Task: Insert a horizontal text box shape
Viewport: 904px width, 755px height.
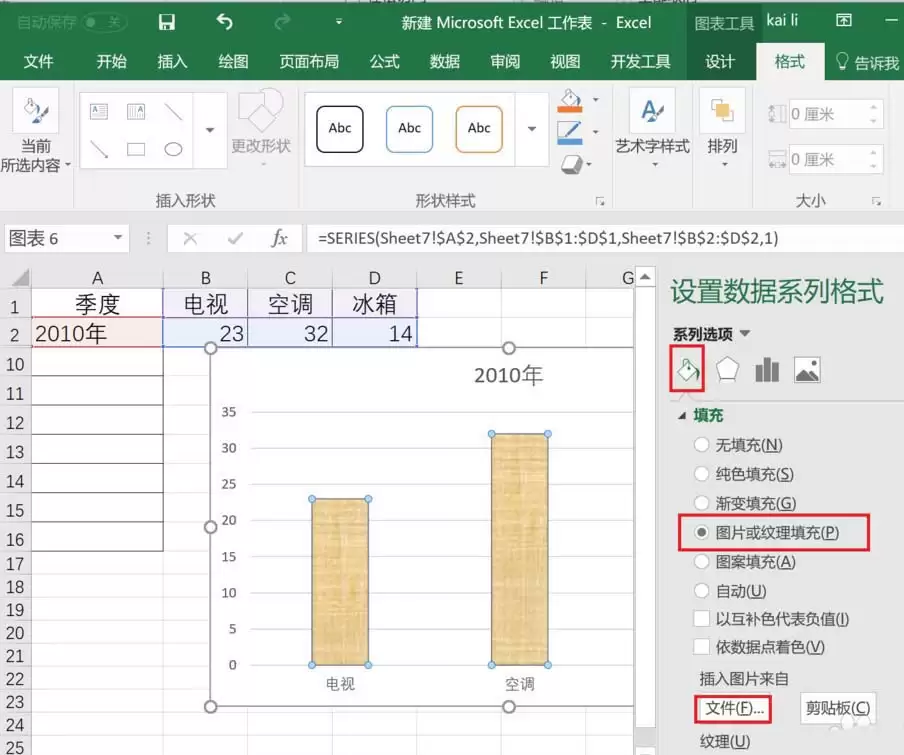Action: [x=99, y=111]
